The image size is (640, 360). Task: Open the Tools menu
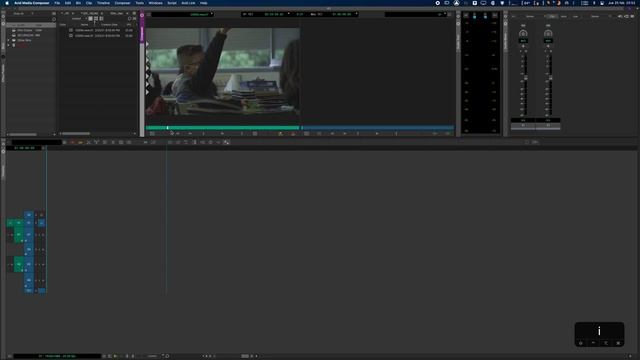click(140, 3)
